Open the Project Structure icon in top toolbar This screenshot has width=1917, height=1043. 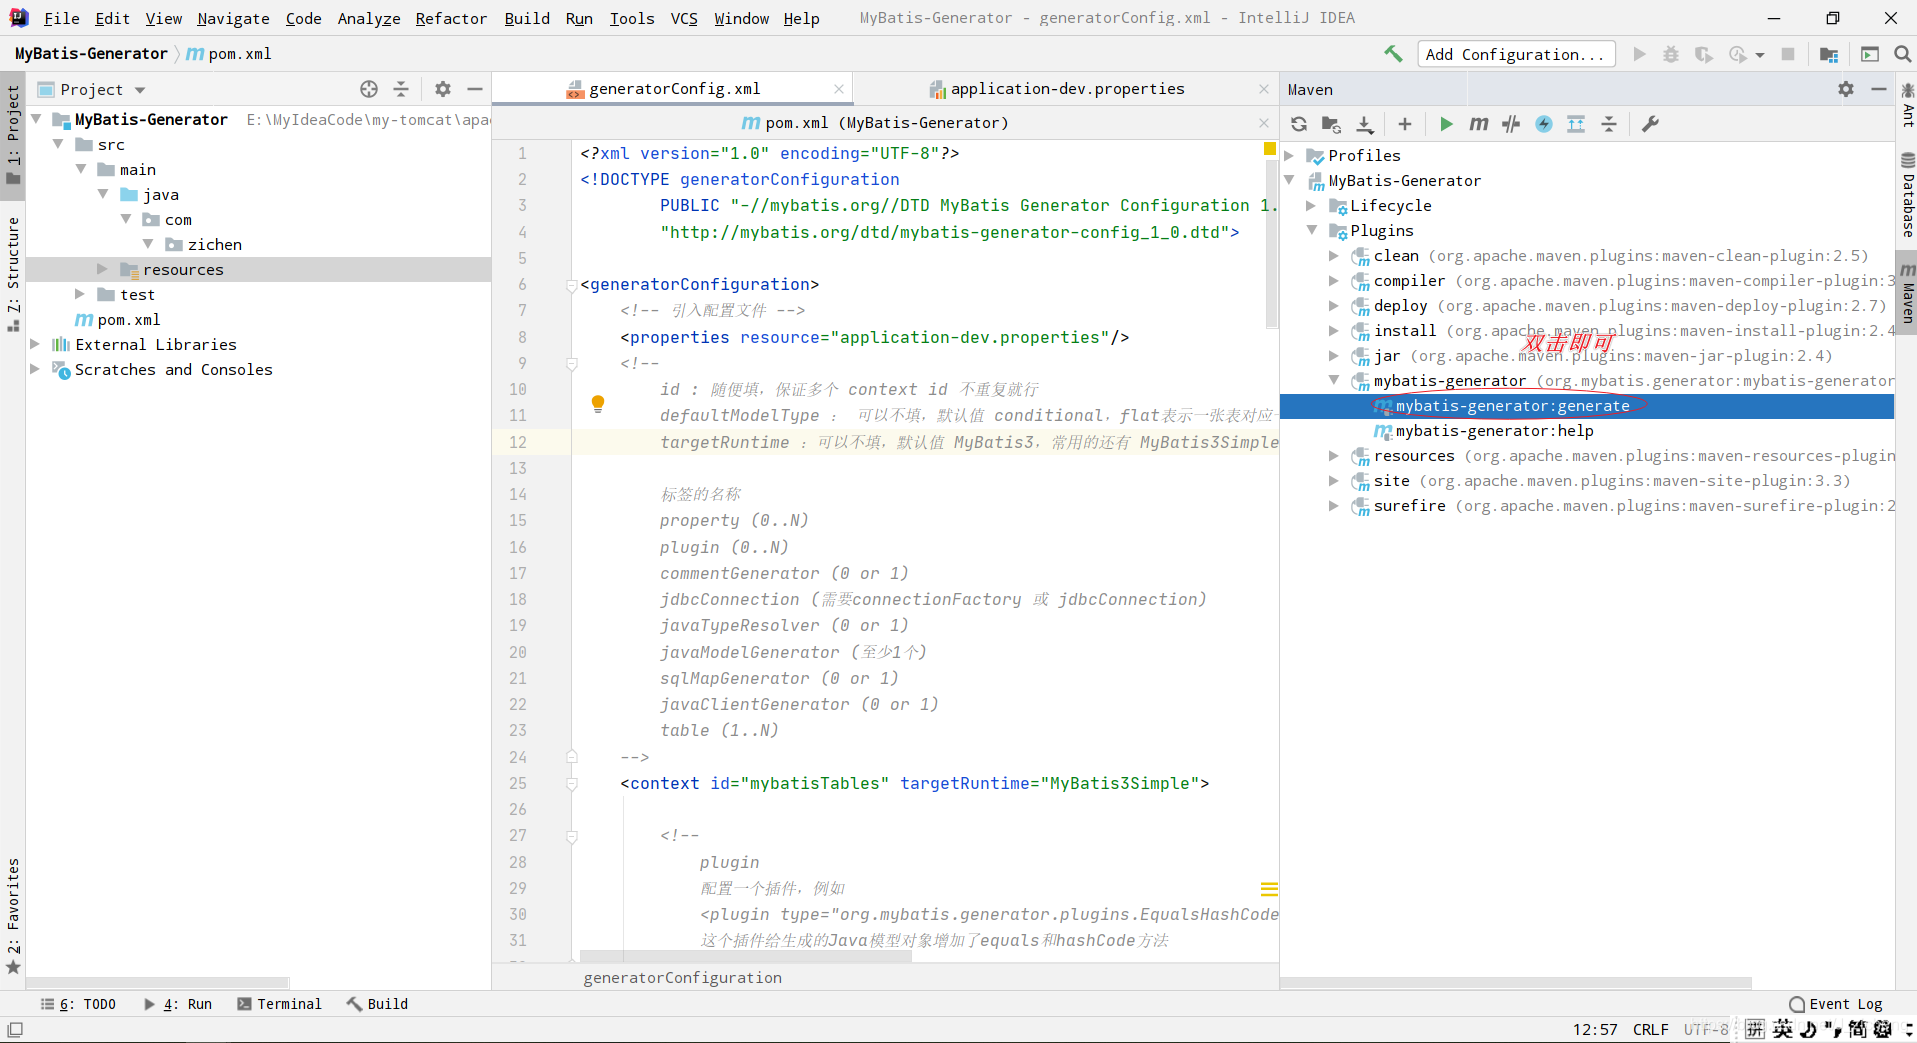(x=1829, y=54)
